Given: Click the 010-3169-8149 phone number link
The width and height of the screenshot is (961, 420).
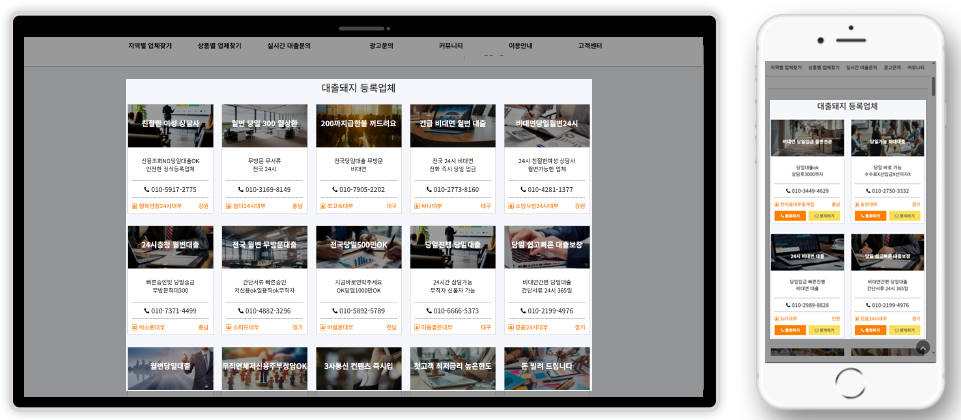Looking at the screenshot, I should [268, 189].
